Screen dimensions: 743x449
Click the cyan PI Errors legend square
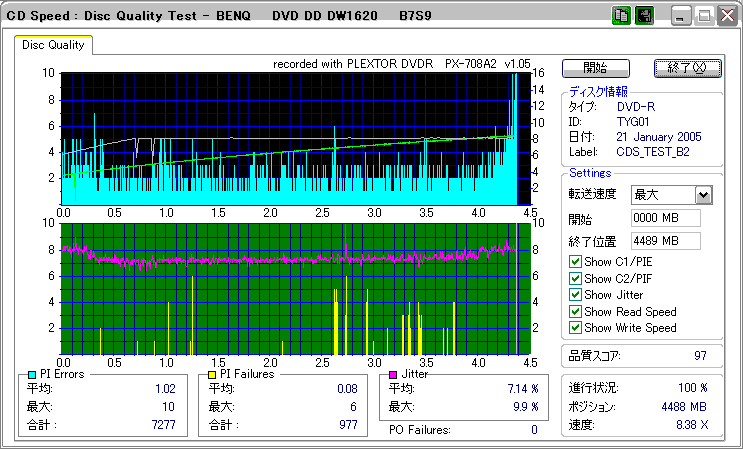pos(32,374)
